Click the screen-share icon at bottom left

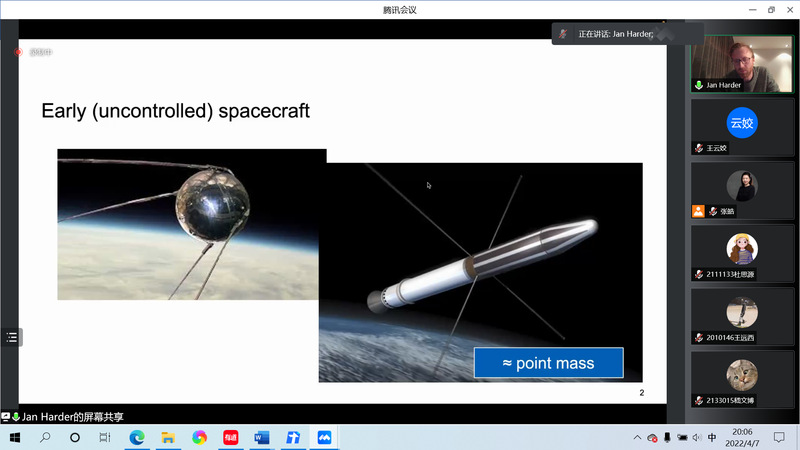(x=6, y=417)
